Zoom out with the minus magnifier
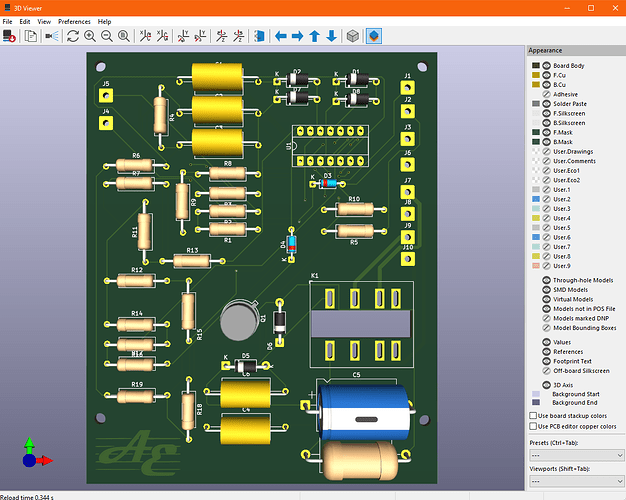 [x=107, y=36]
